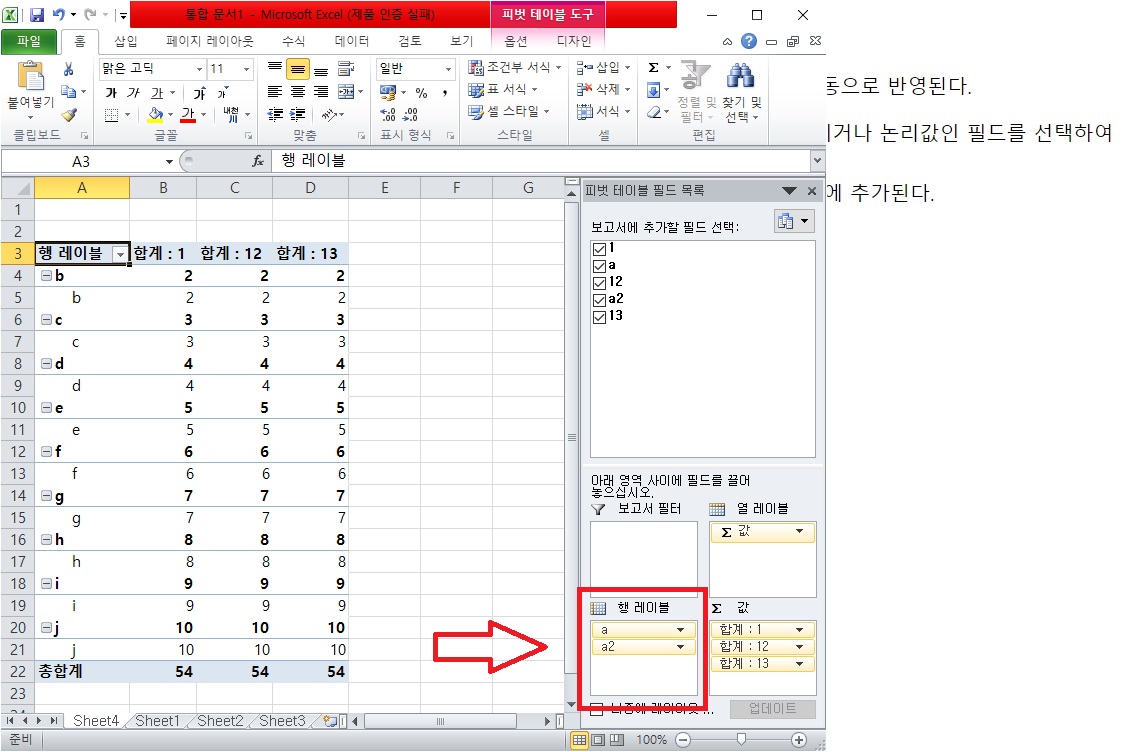Uncheck field a2 in the field list
Screen dimensions: 1129x752
coord(599,300)
